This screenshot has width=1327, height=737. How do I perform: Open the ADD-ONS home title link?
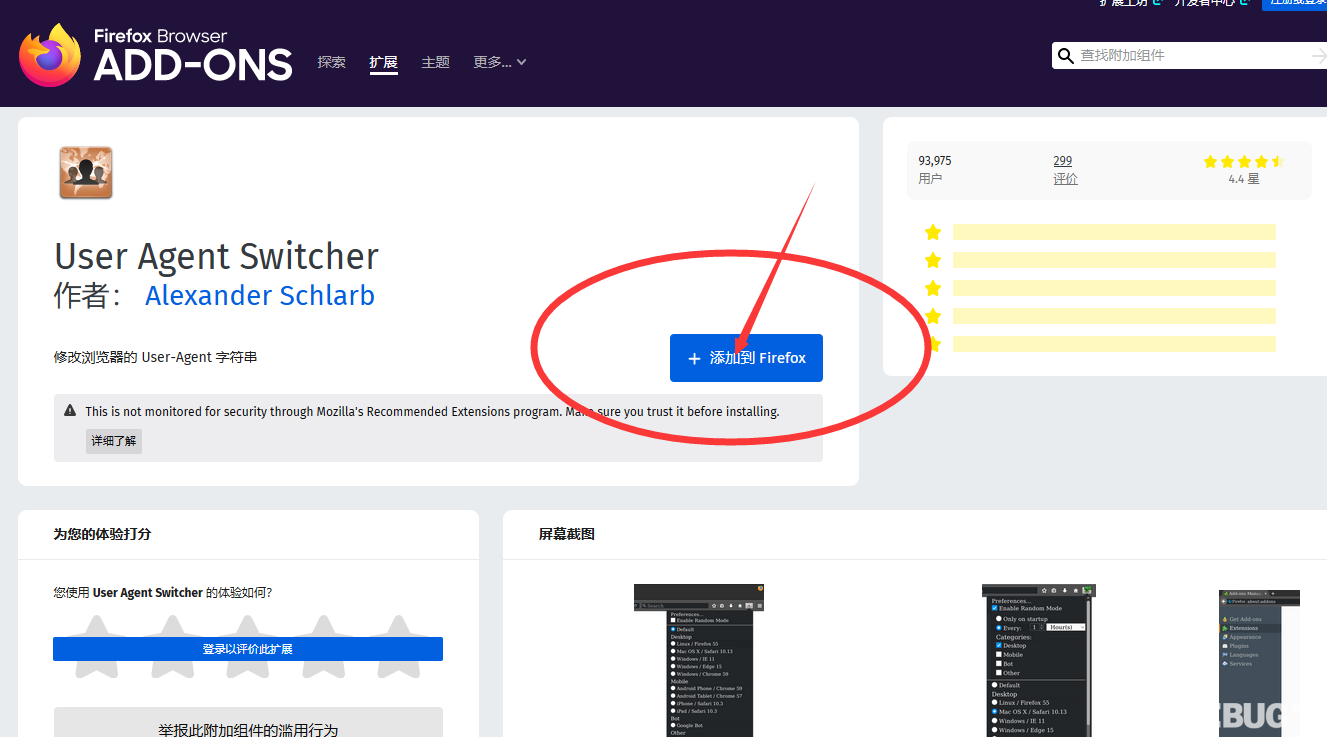click(x=193, y=56)
